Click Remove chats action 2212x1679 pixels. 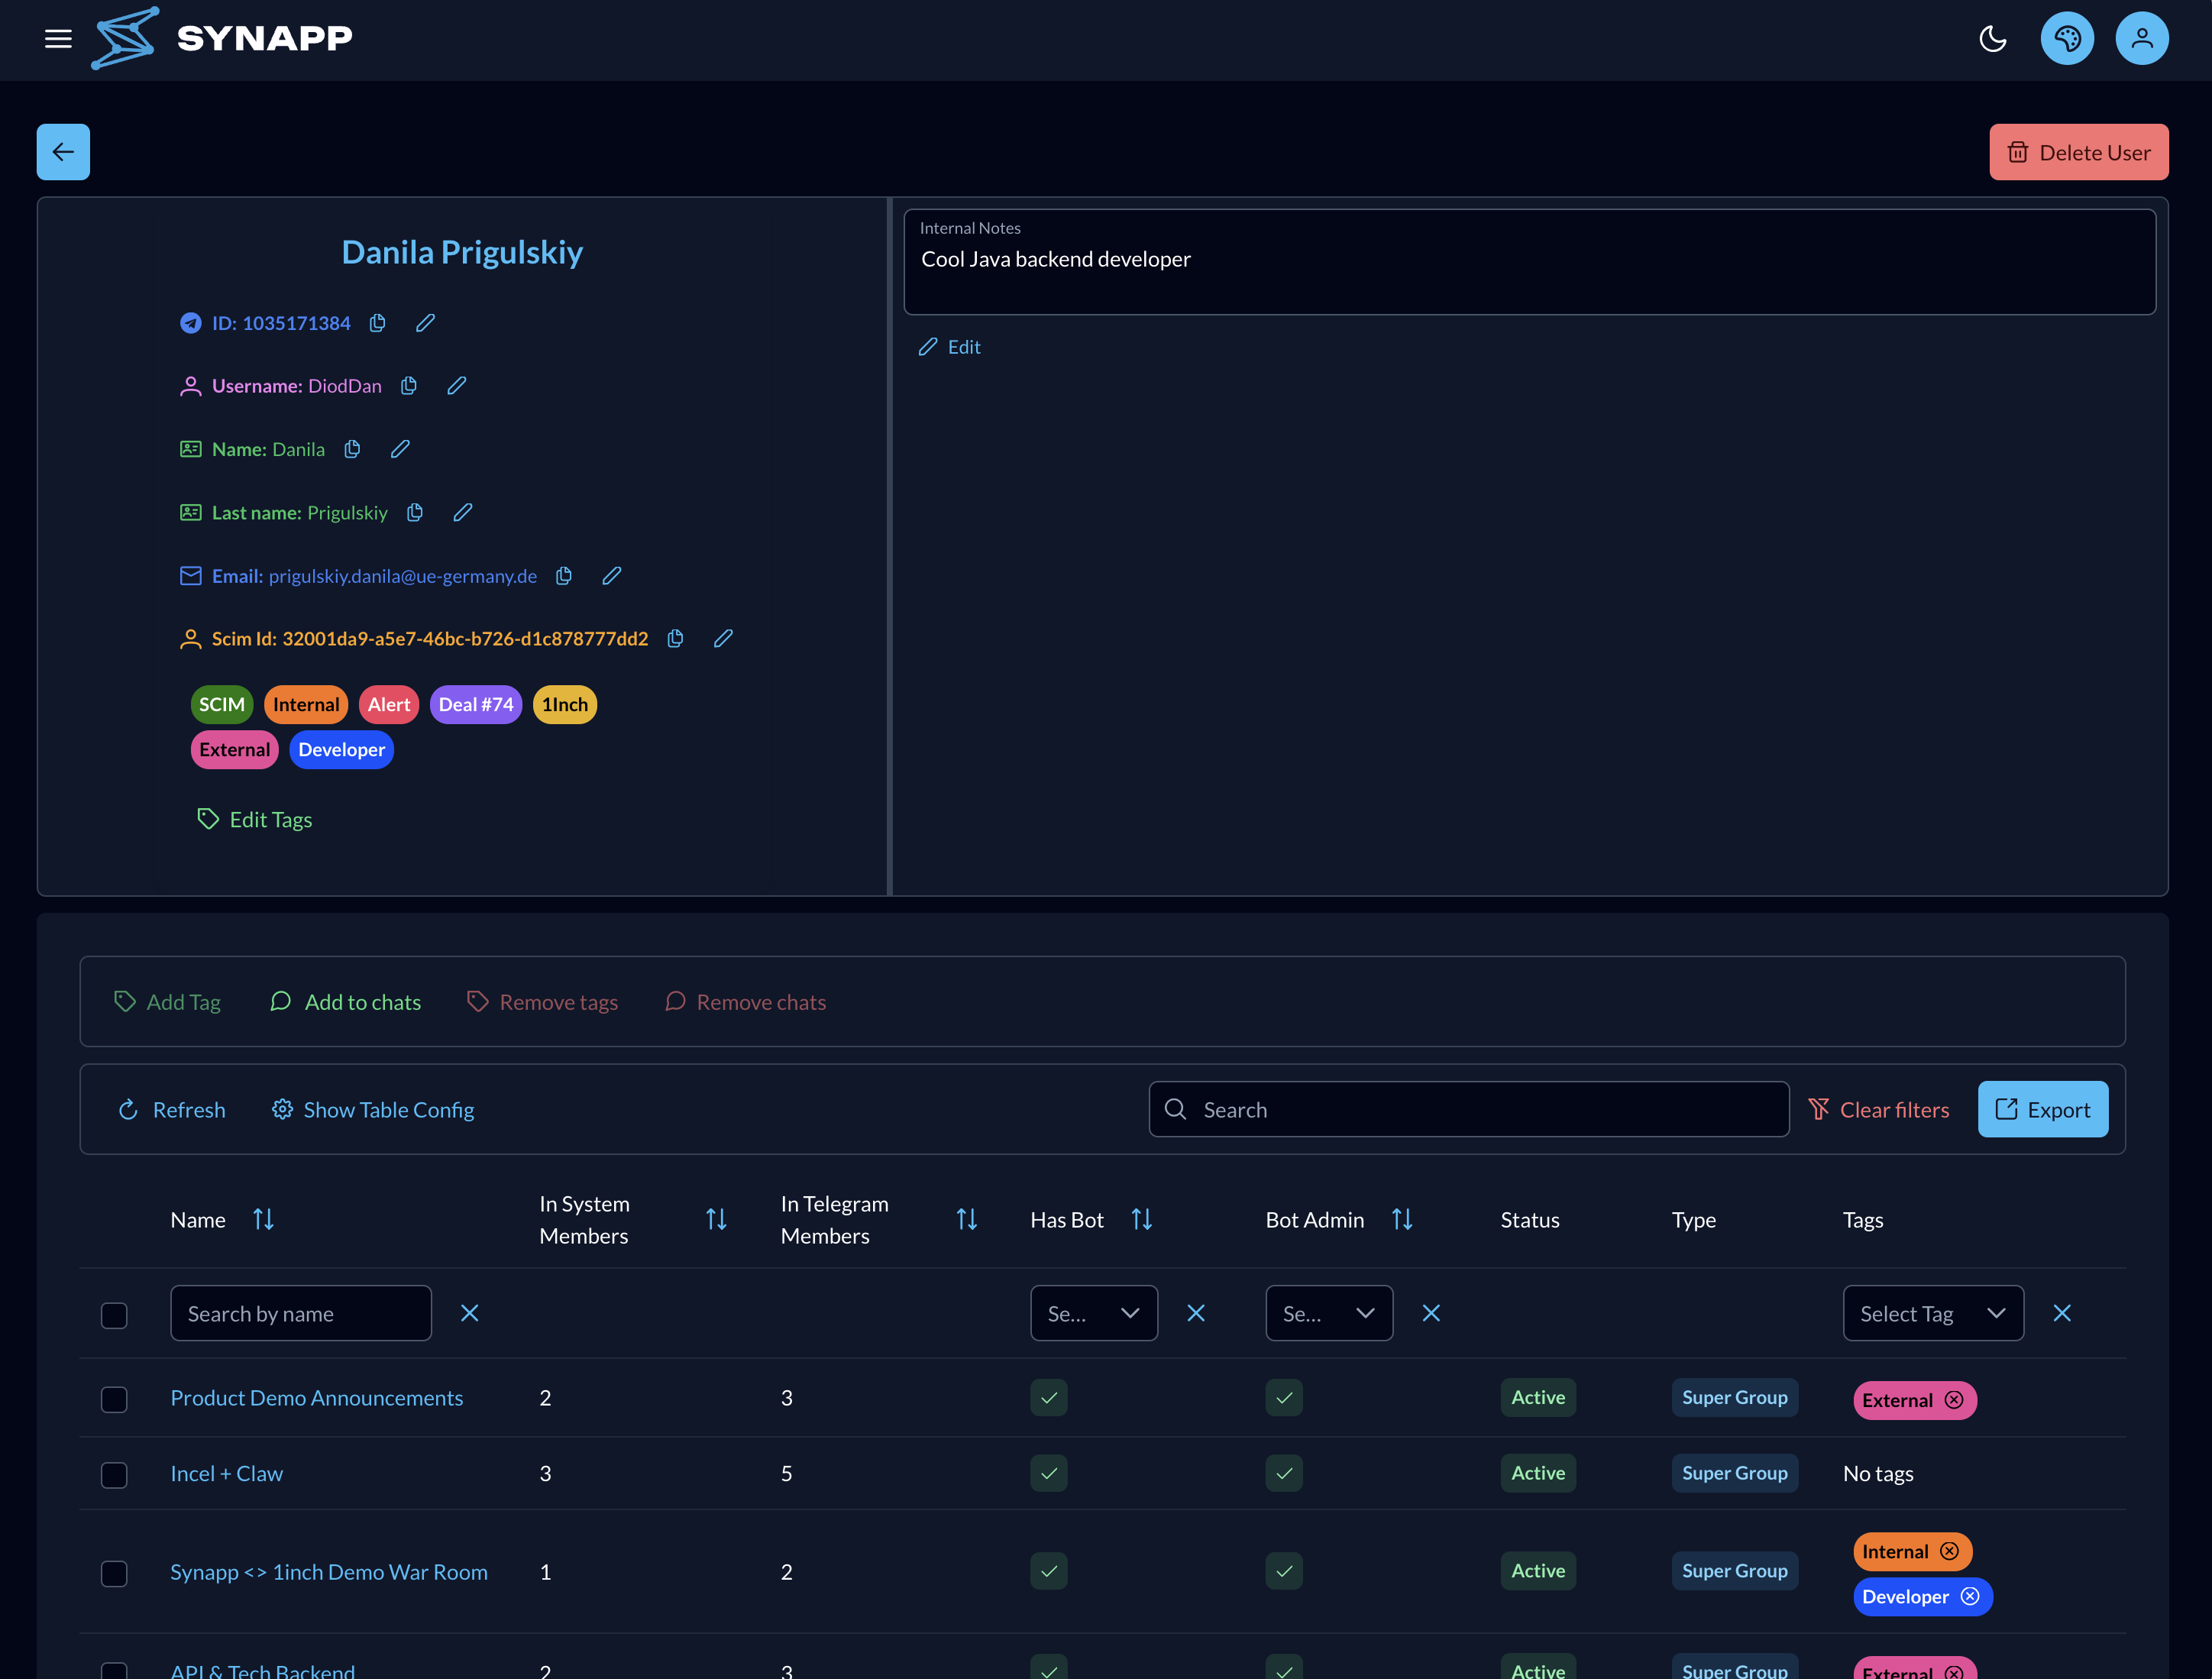coord(745,1001)
